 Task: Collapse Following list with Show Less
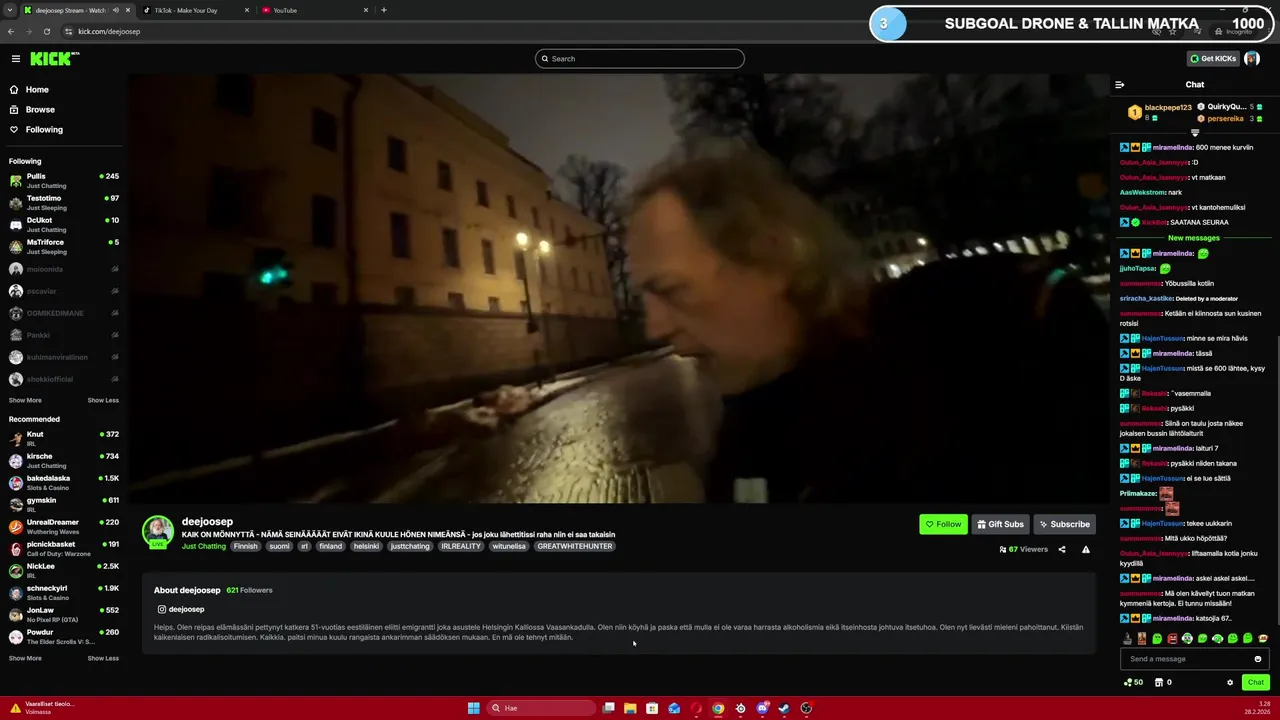103,400
